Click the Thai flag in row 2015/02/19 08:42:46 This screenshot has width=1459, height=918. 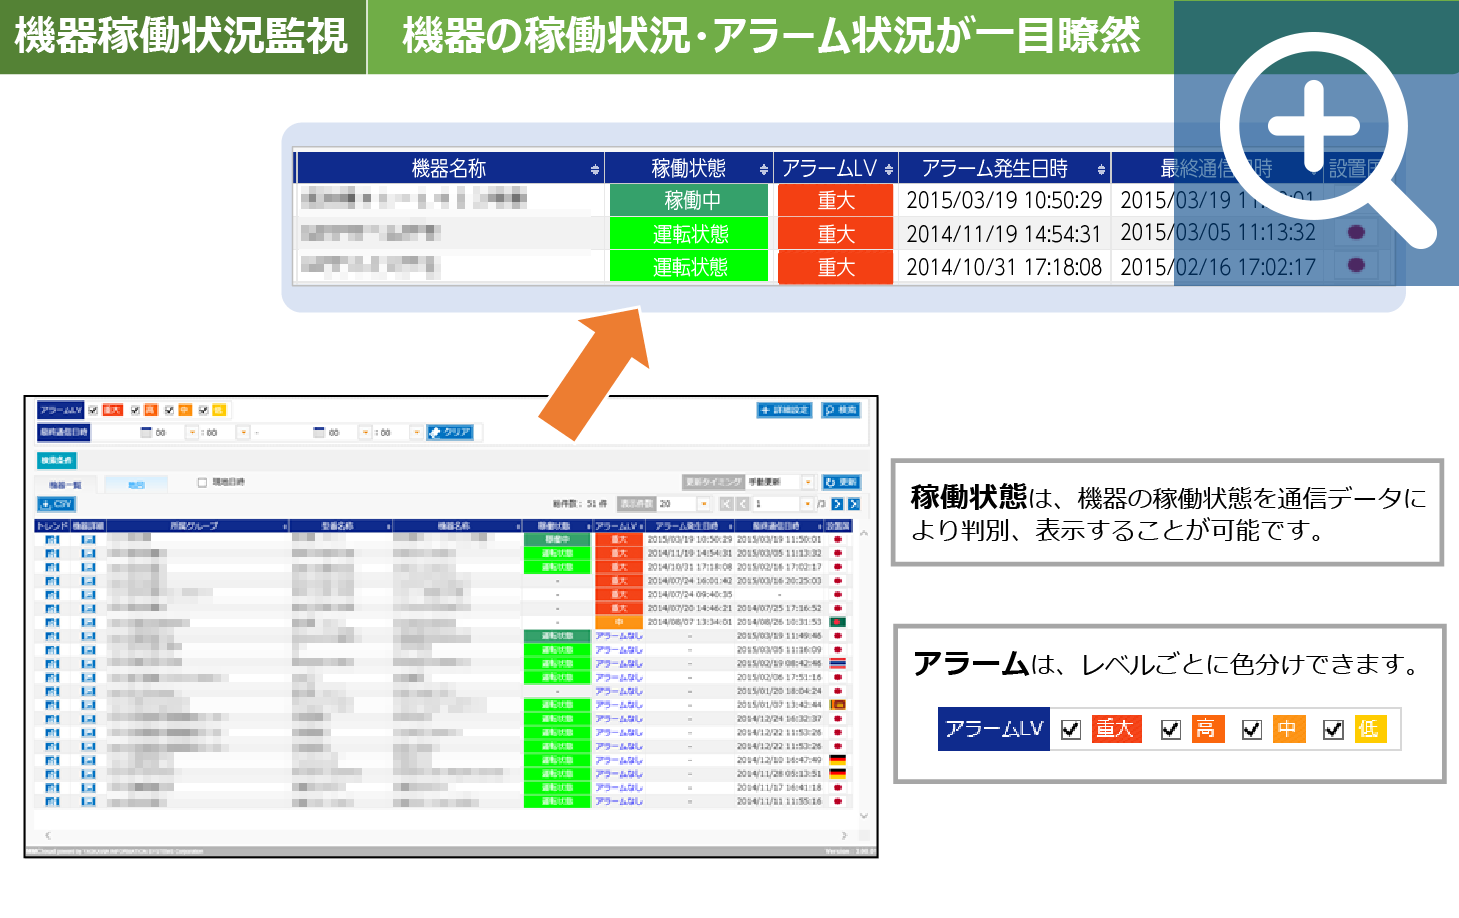838,663
